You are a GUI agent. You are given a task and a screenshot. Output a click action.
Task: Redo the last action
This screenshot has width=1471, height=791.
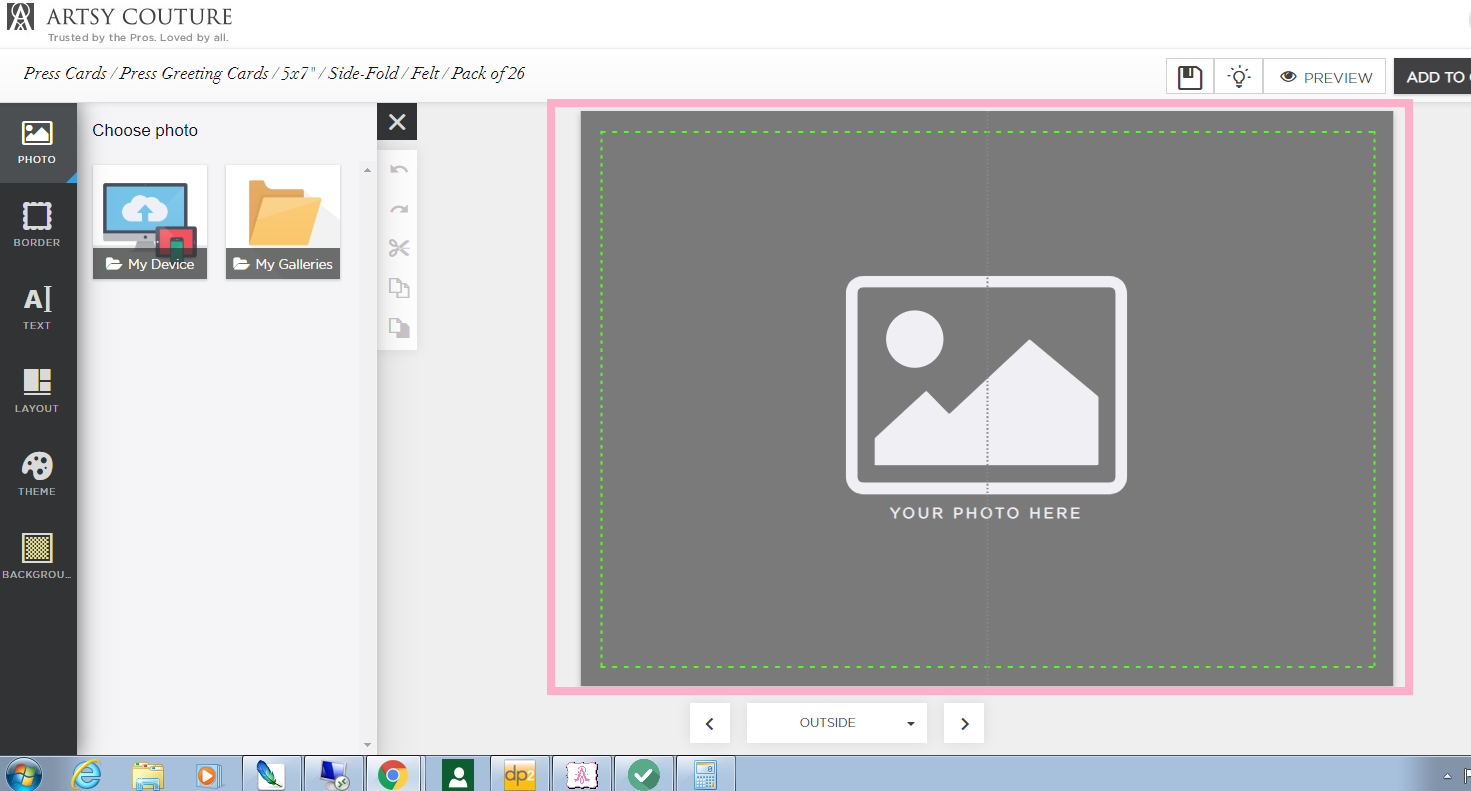(x=398, y=210)
